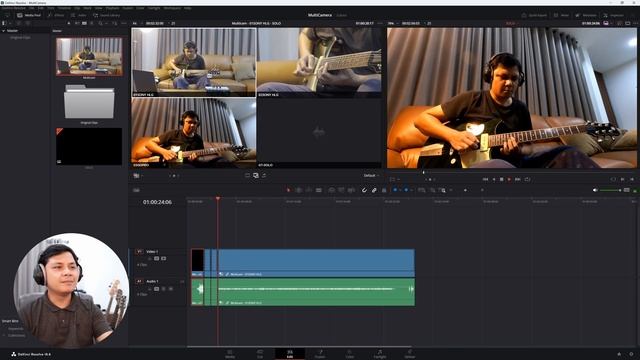Toggle Linked Selection chain icon
This screenshot has height=360, width=640.
click(374, 190)
